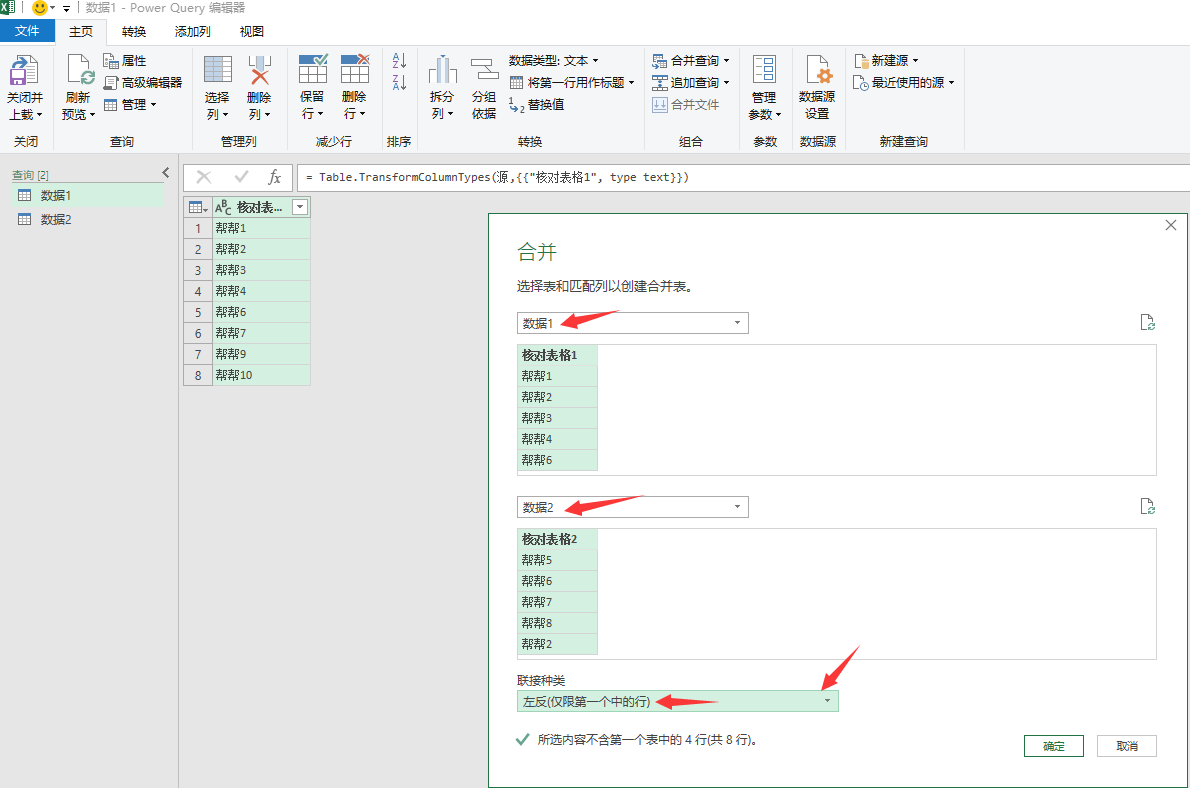Viewport: 1190px width, 788px height.
Task: Select row number 5 in data grid
Action: click(x=198, y=312)
